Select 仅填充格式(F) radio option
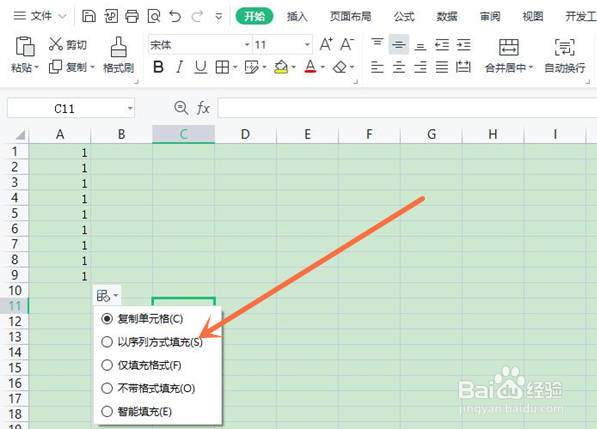597x429 pixels. (x=141, y=365)
